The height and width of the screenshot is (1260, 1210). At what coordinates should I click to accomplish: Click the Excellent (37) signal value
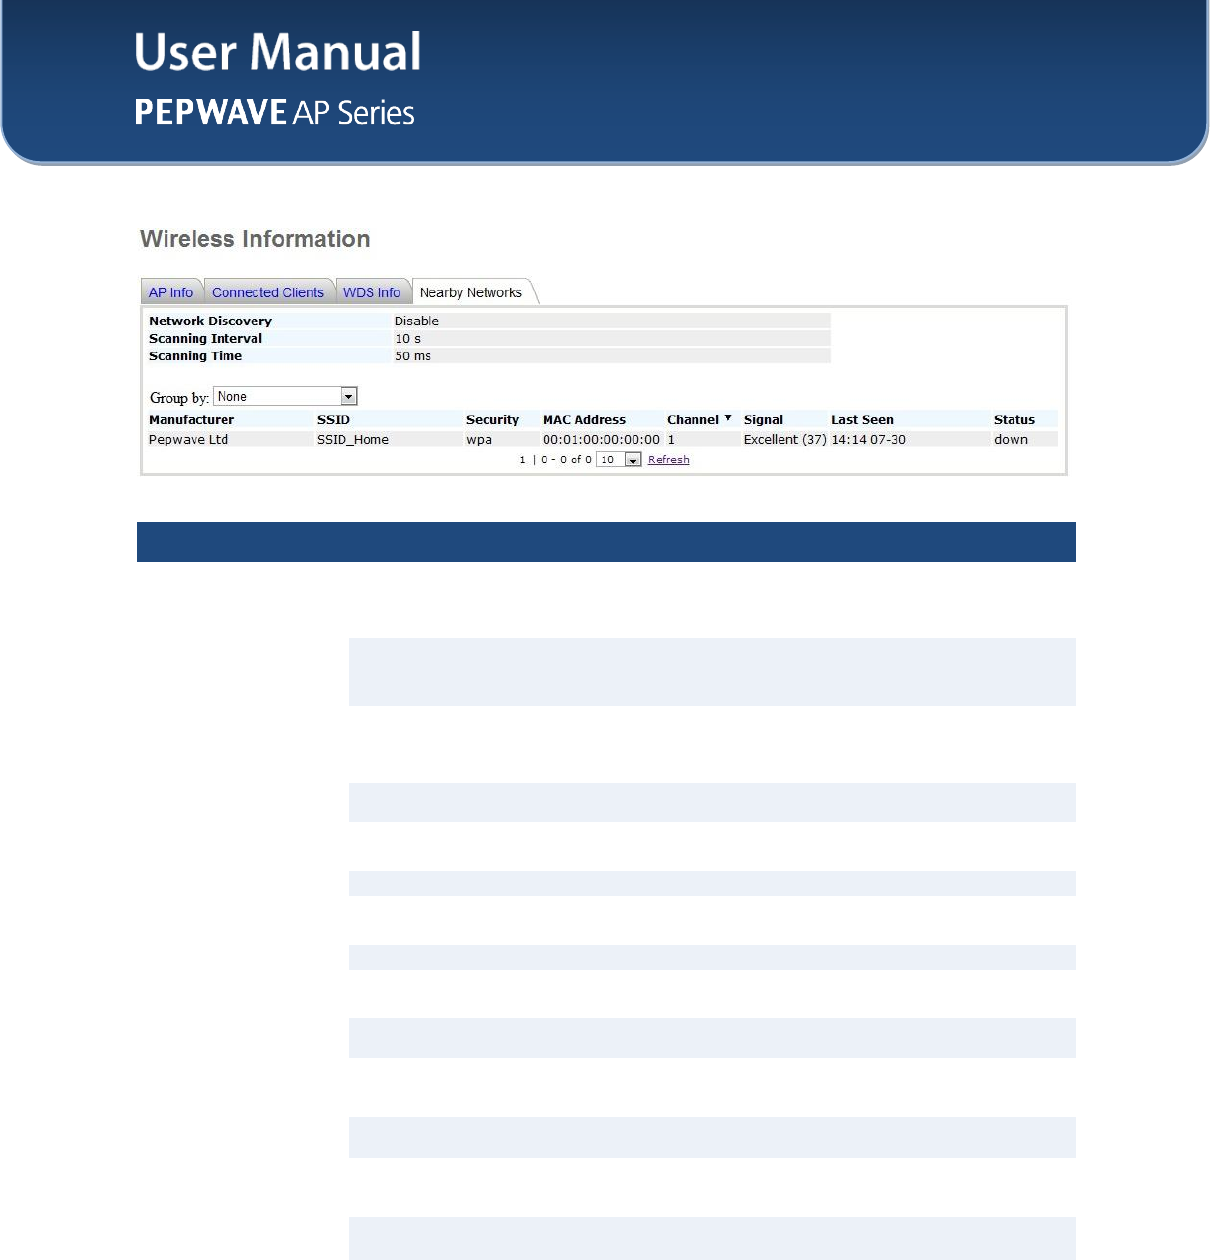point(785,440)
